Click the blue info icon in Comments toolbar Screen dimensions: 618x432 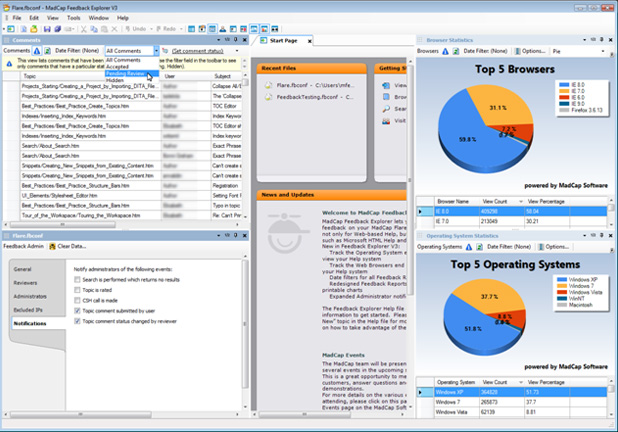37,51
